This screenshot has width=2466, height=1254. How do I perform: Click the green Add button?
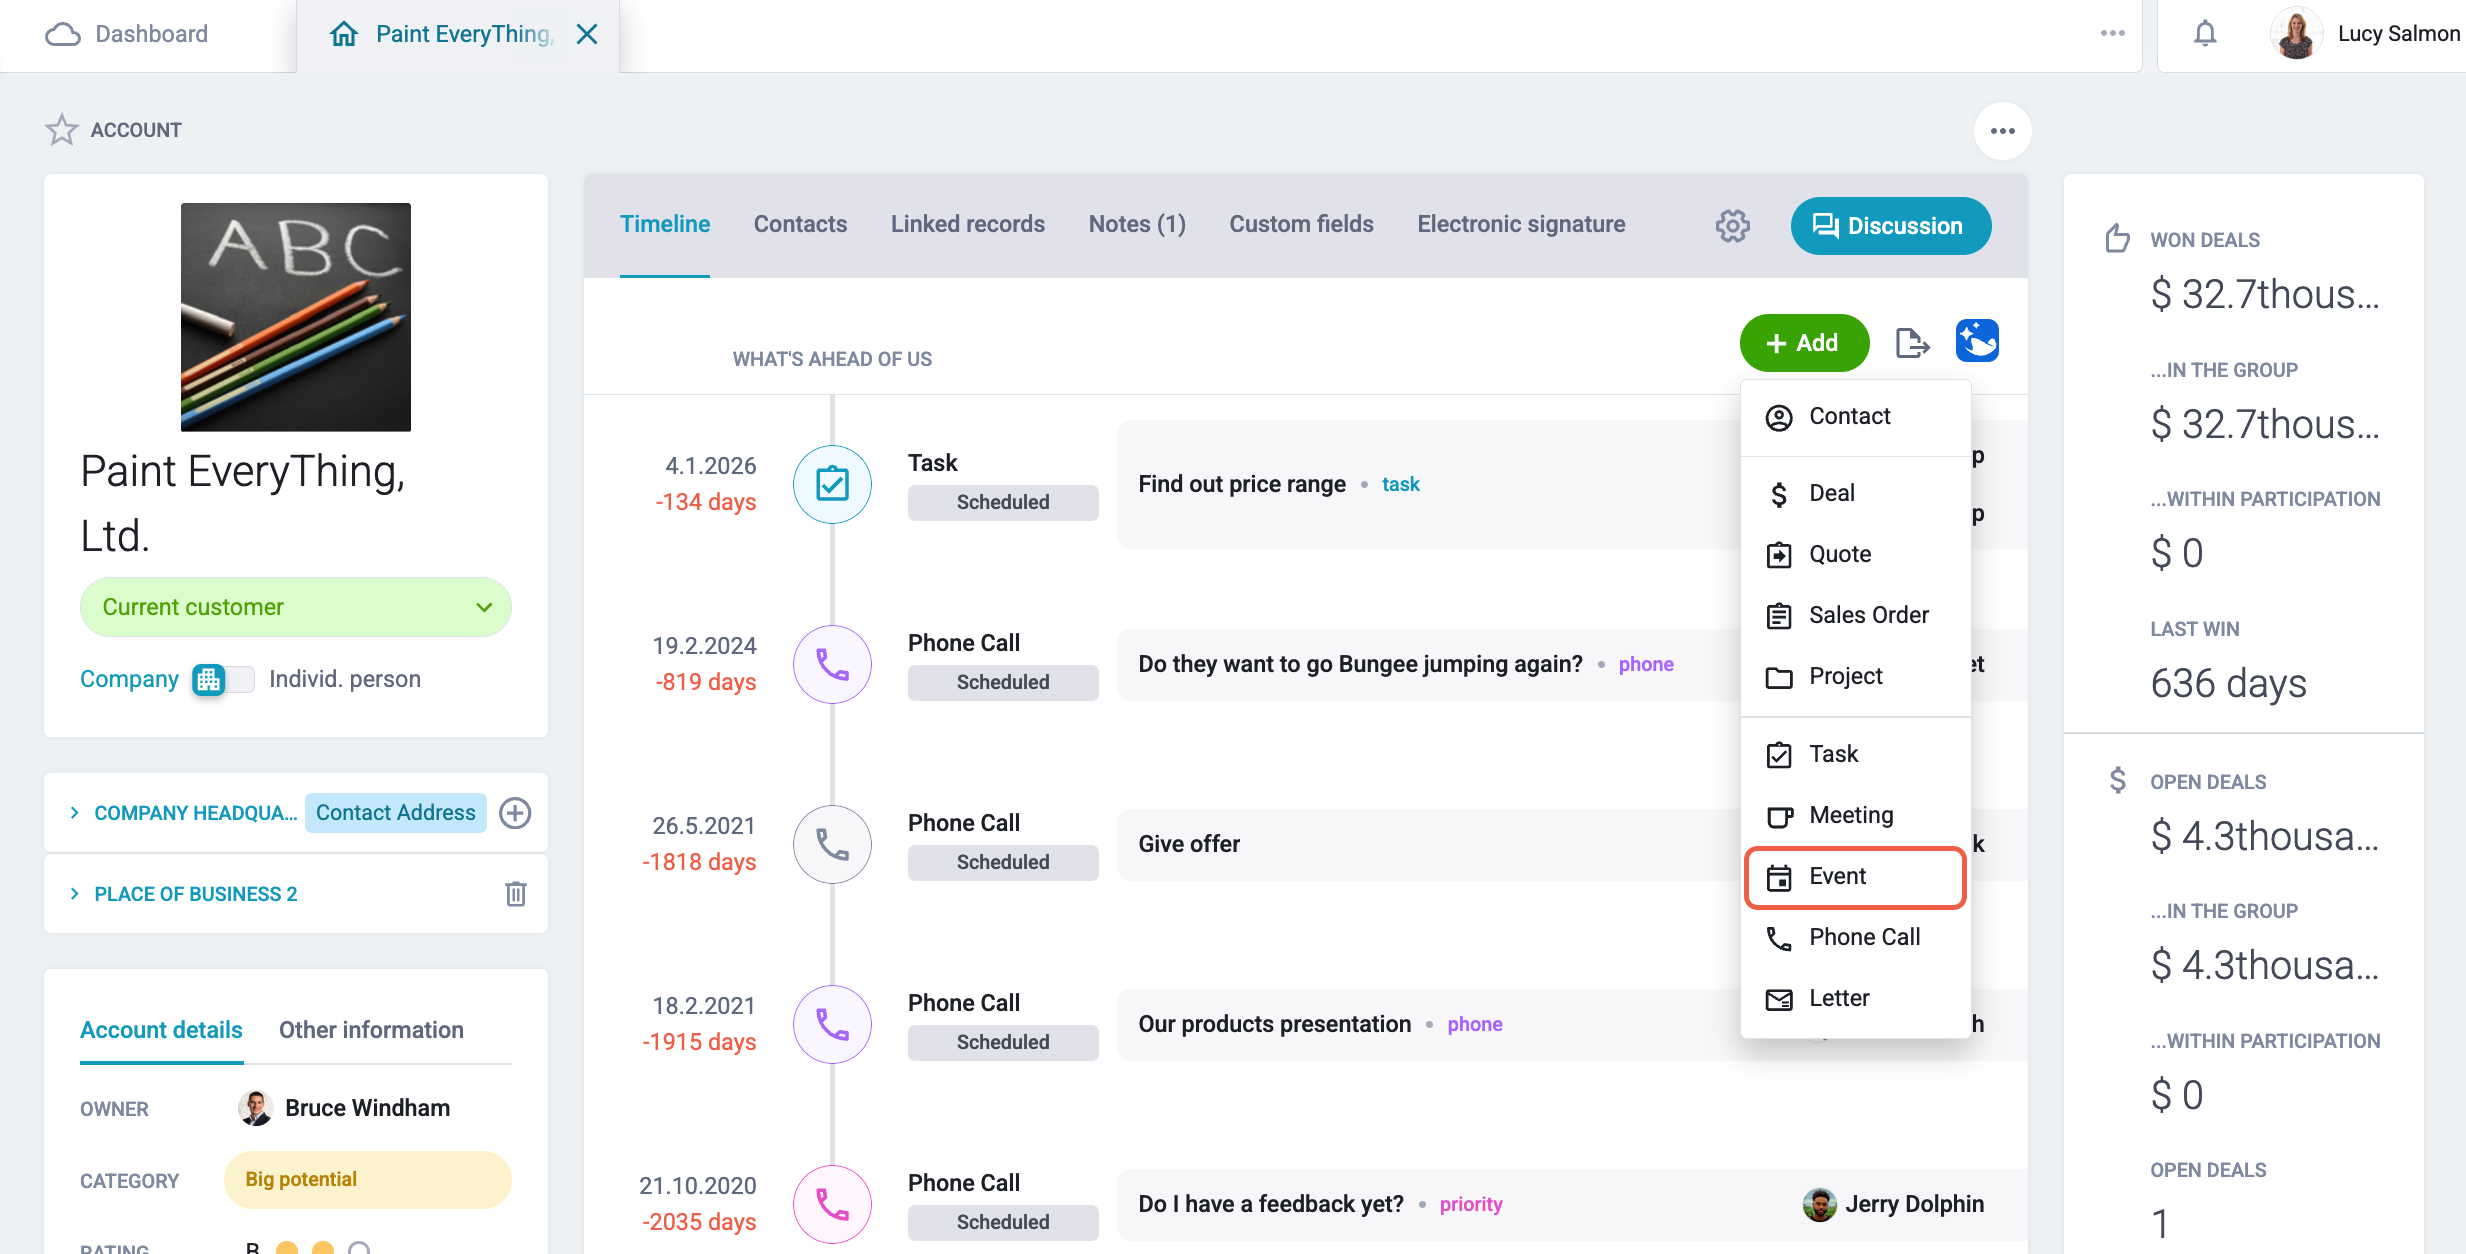1803,343
